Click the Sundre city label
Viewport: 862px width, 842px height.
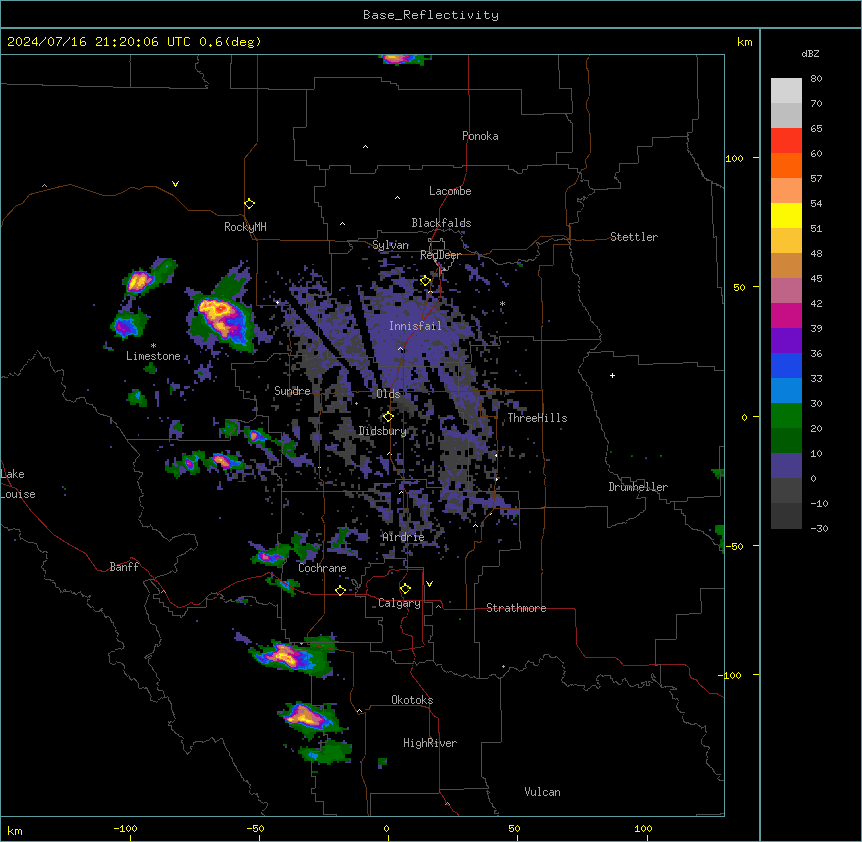click(292, 391)
